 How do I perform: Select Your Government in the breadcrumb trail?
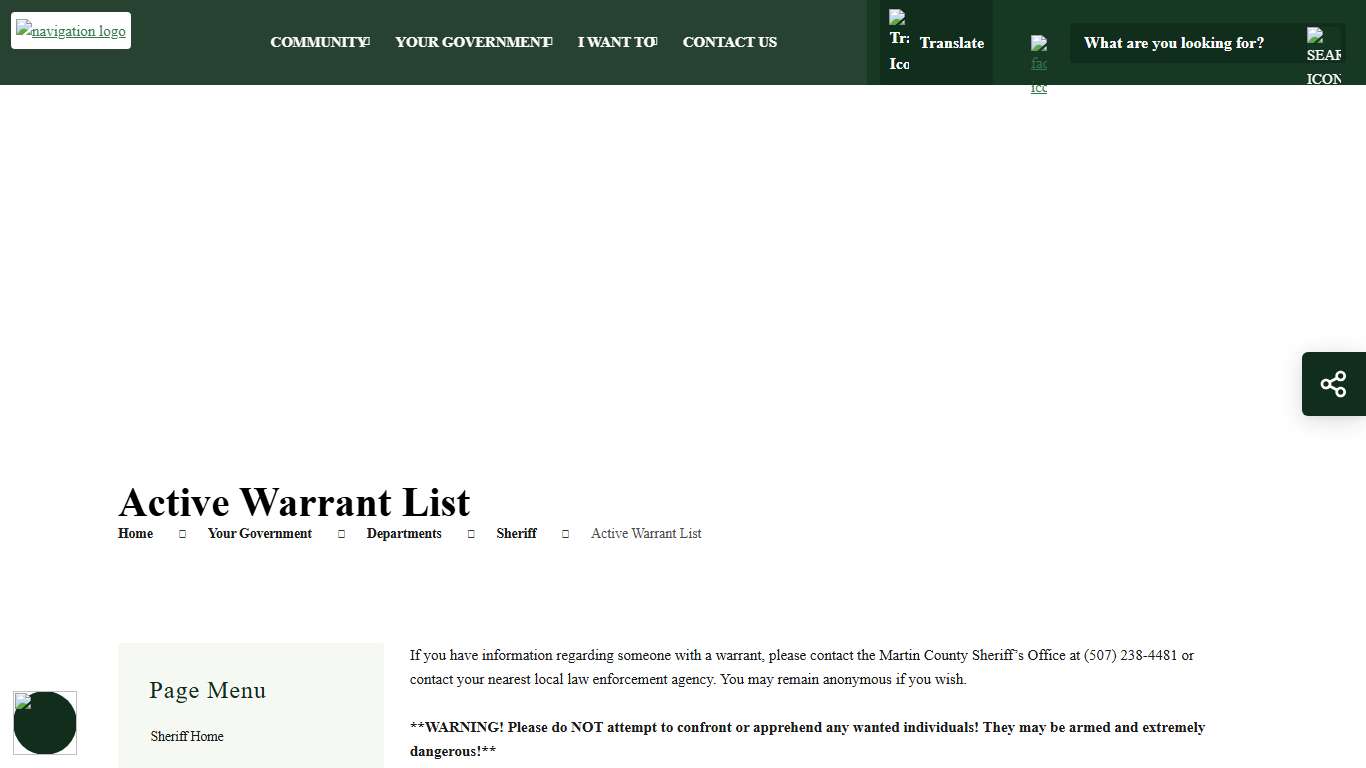[x=259, y=534]
